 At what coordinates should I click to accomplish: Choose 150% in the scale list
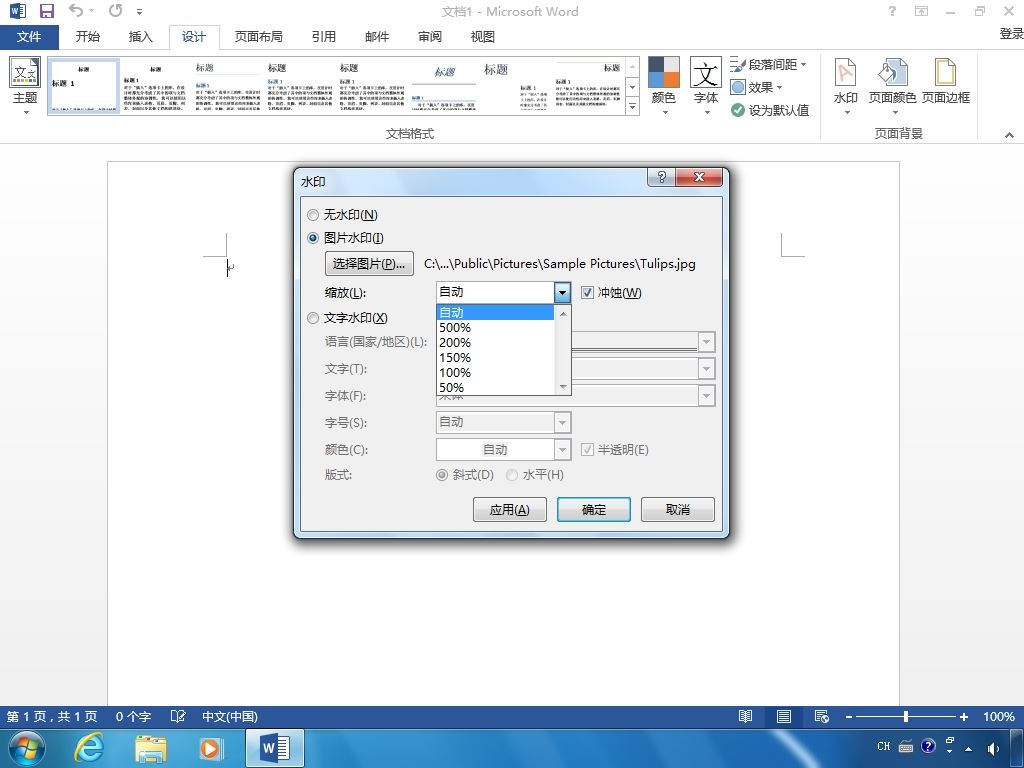496,358
